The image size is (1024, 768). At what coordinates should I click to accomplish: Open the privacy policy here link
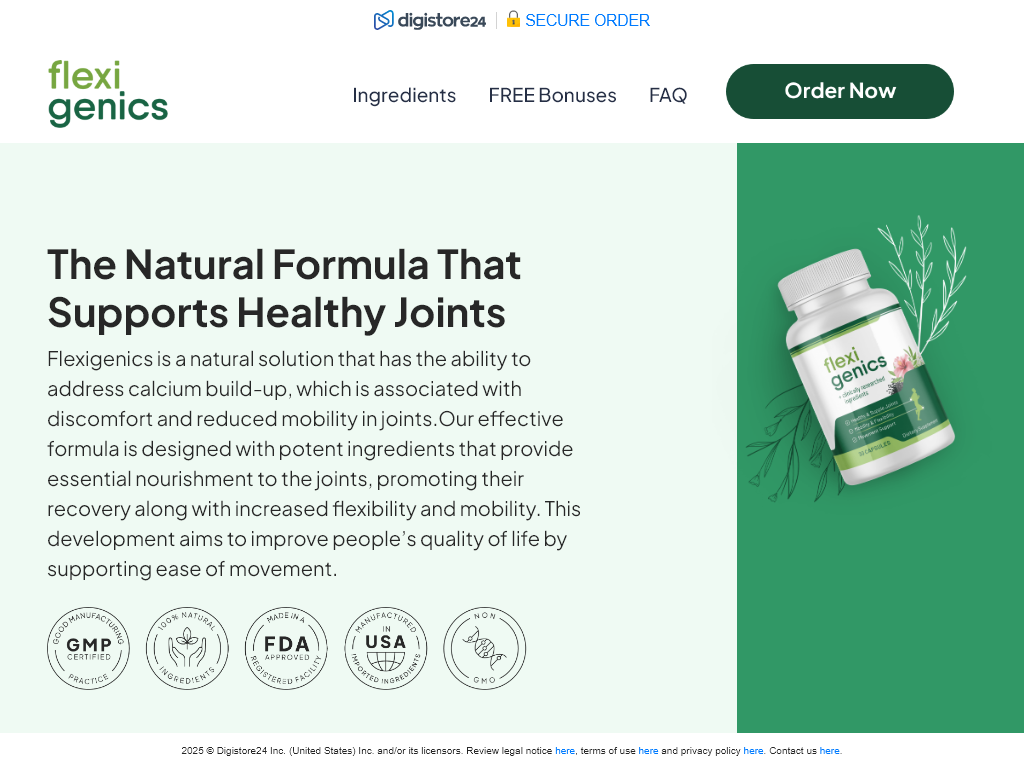(753, 751)
